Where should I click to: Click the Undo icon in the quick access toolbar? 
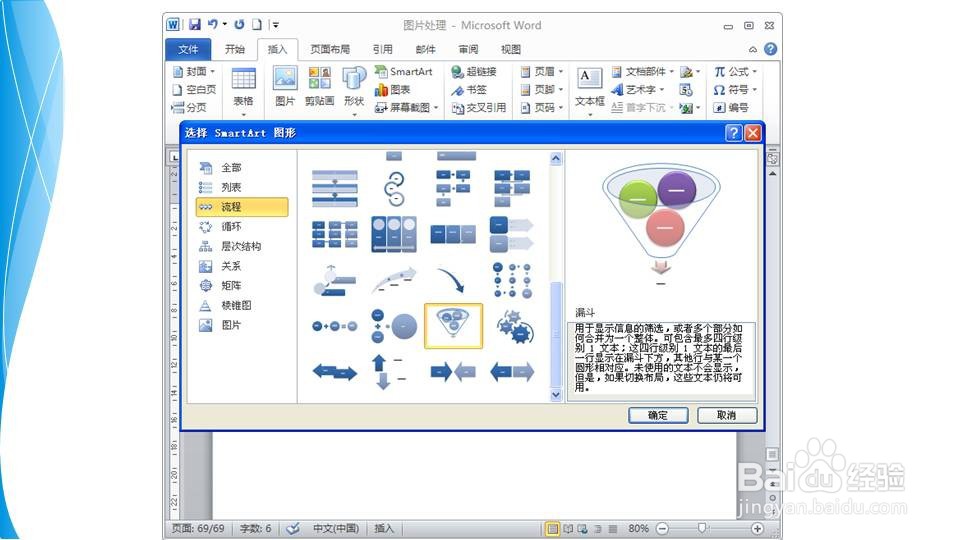pos(212,24)
